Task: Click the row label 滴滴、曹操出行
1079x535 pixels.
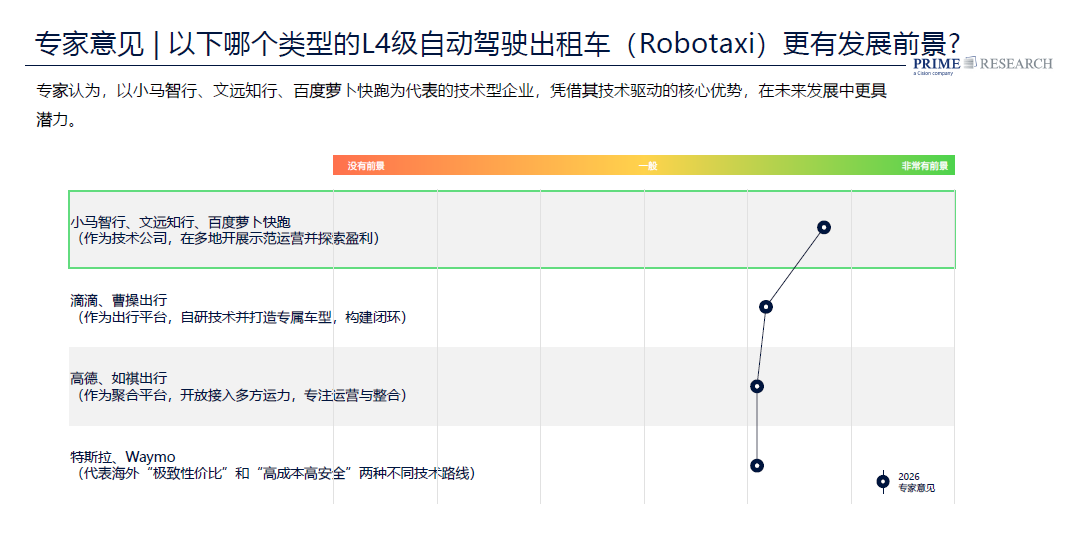Action: point(118,301)
